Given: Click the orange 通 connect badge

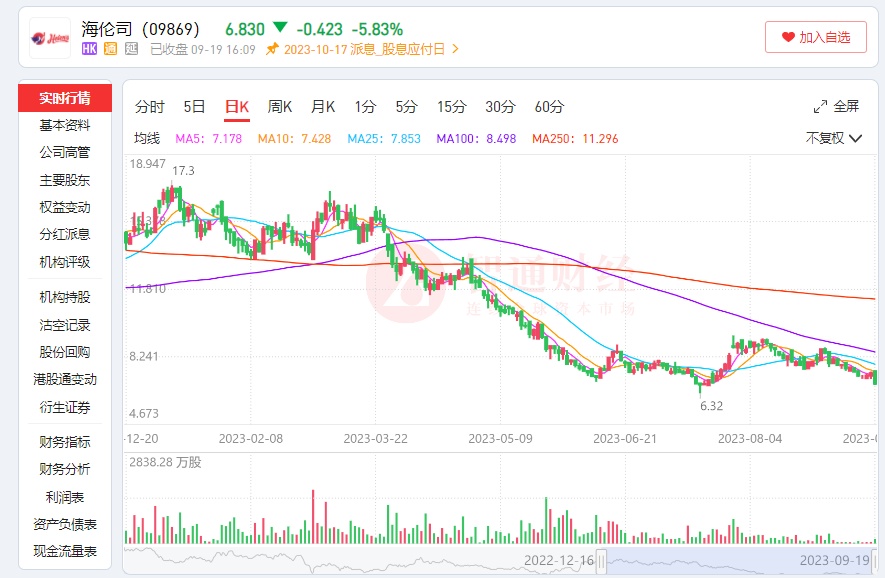Looking at the screenshot, I should [x=111, y=48].
